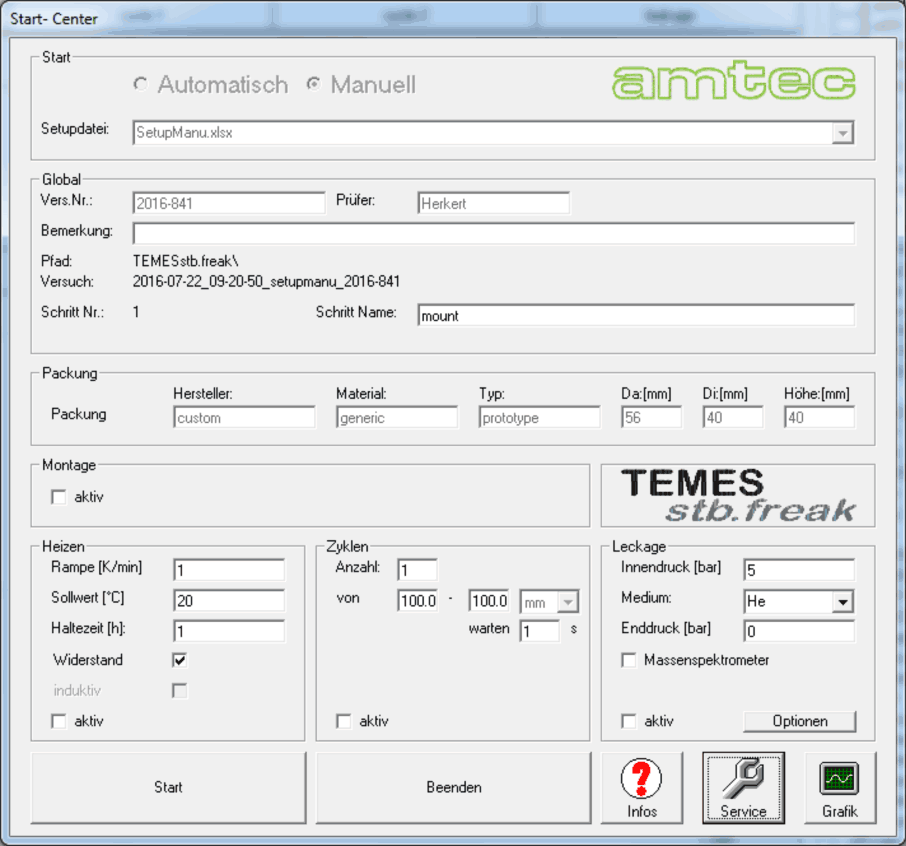Click the Prüfer field

[493, 203]
